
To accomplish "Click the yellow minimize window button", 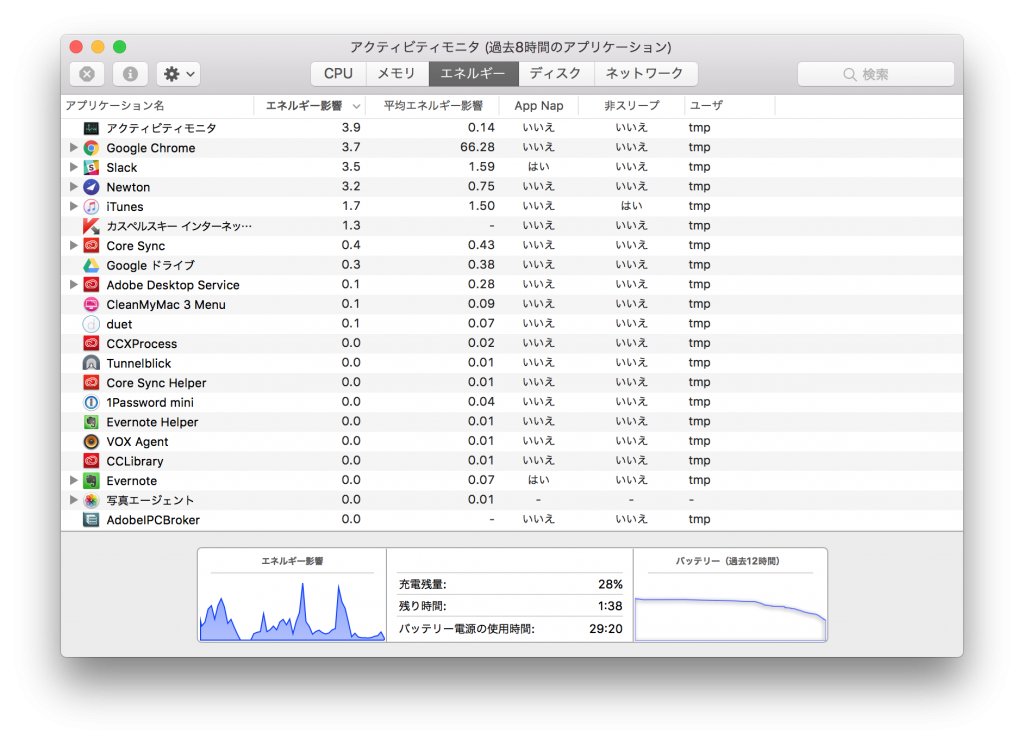I will [x=98, y=47].
